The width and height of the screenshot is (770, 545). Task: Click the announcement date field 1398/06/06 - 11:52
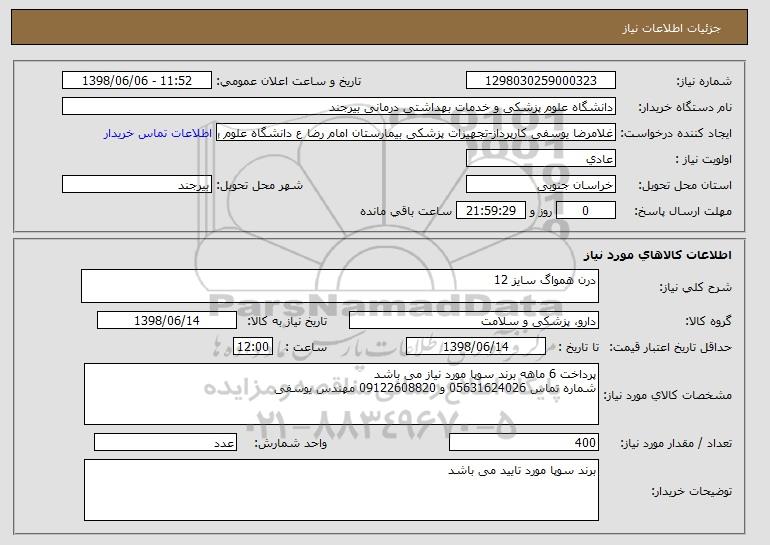137,81
